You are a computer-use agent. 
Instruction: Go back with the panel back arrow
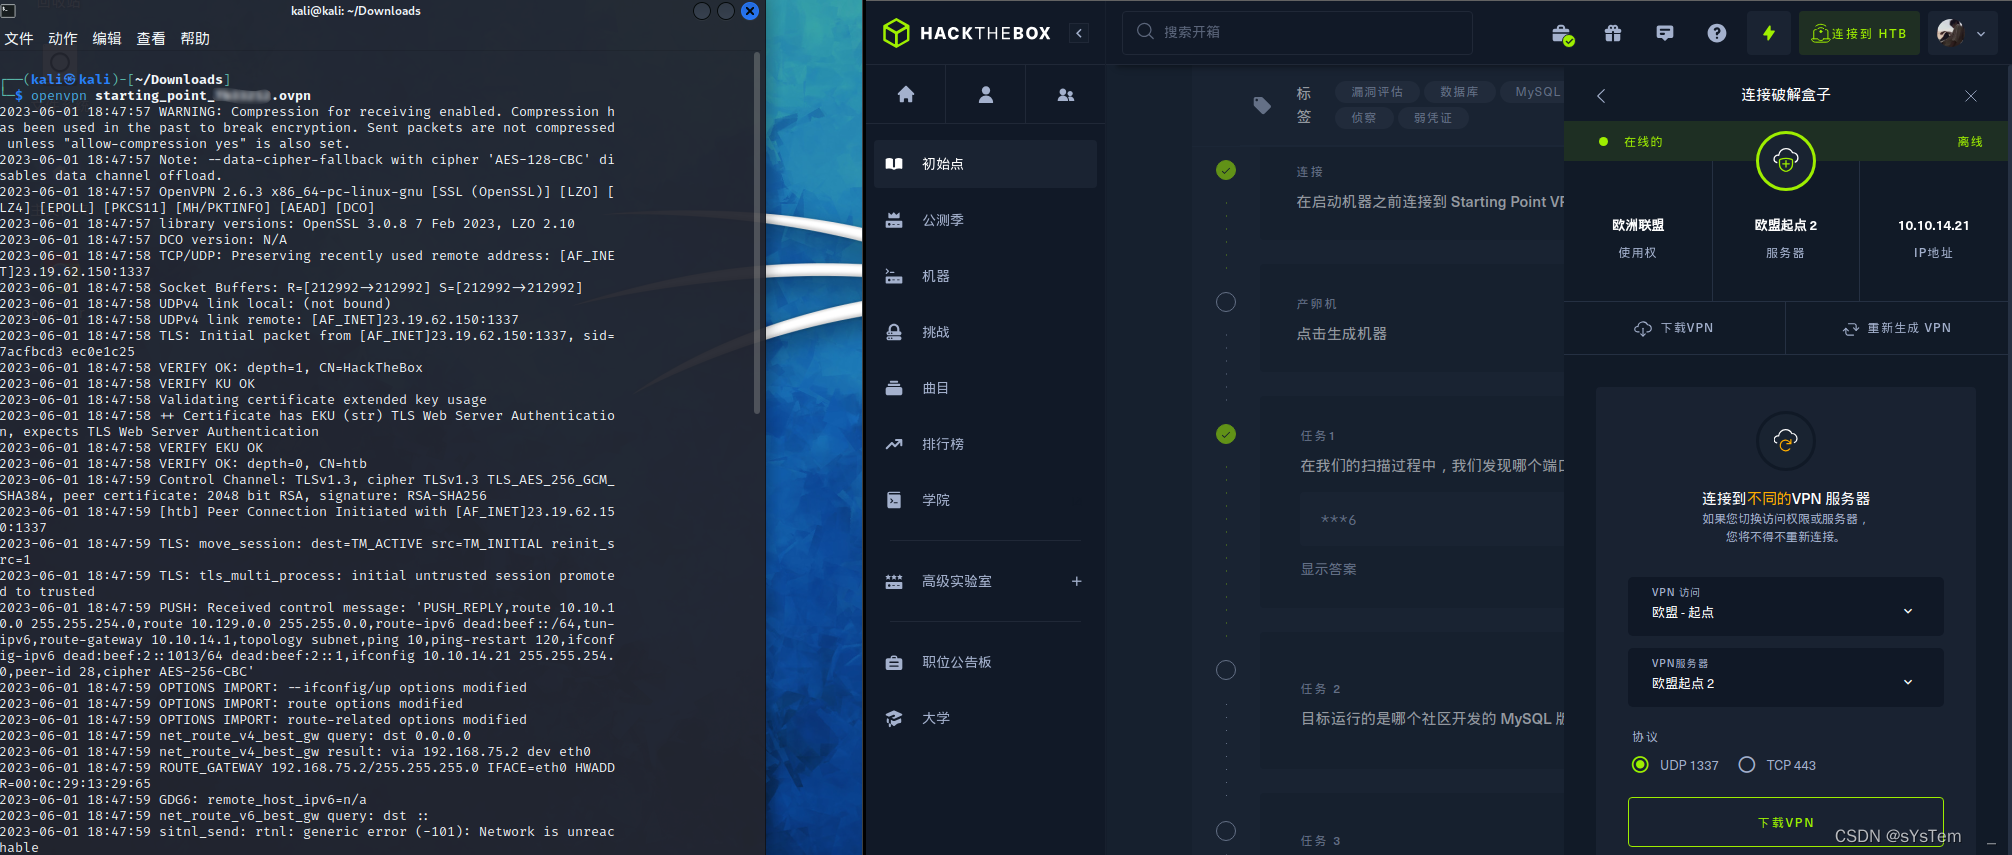[1601, 96]
